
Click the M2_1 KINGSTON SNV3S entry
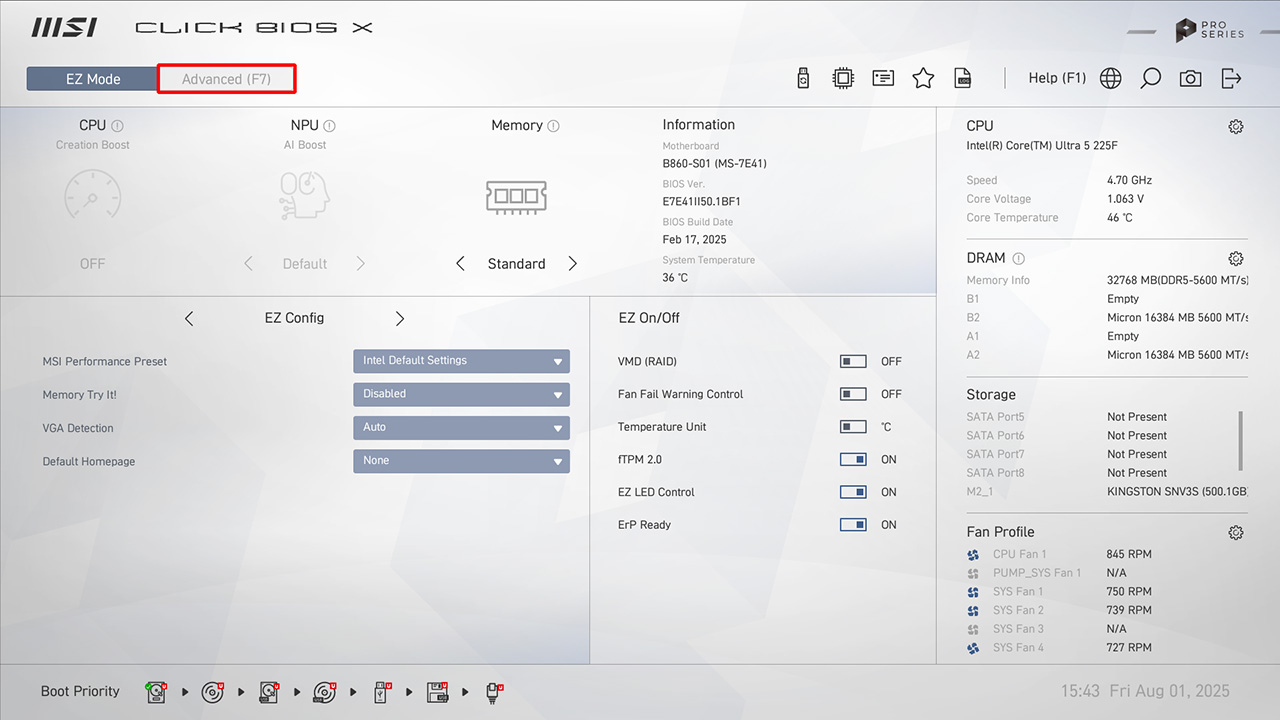pyautogui.click(x=1107, y=492)
